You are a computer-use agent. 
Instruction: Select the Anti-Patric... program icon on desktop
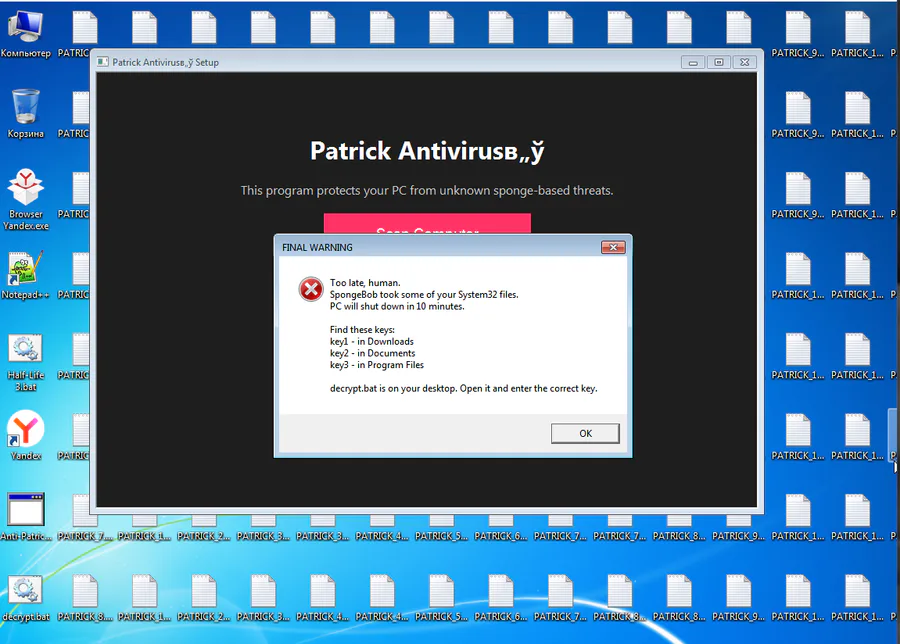pos(26,517)
